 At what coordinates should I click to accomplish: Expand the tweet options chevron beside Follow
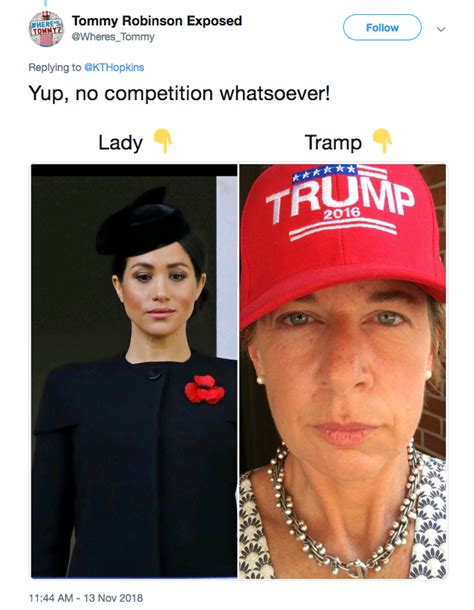pos(441,29)
